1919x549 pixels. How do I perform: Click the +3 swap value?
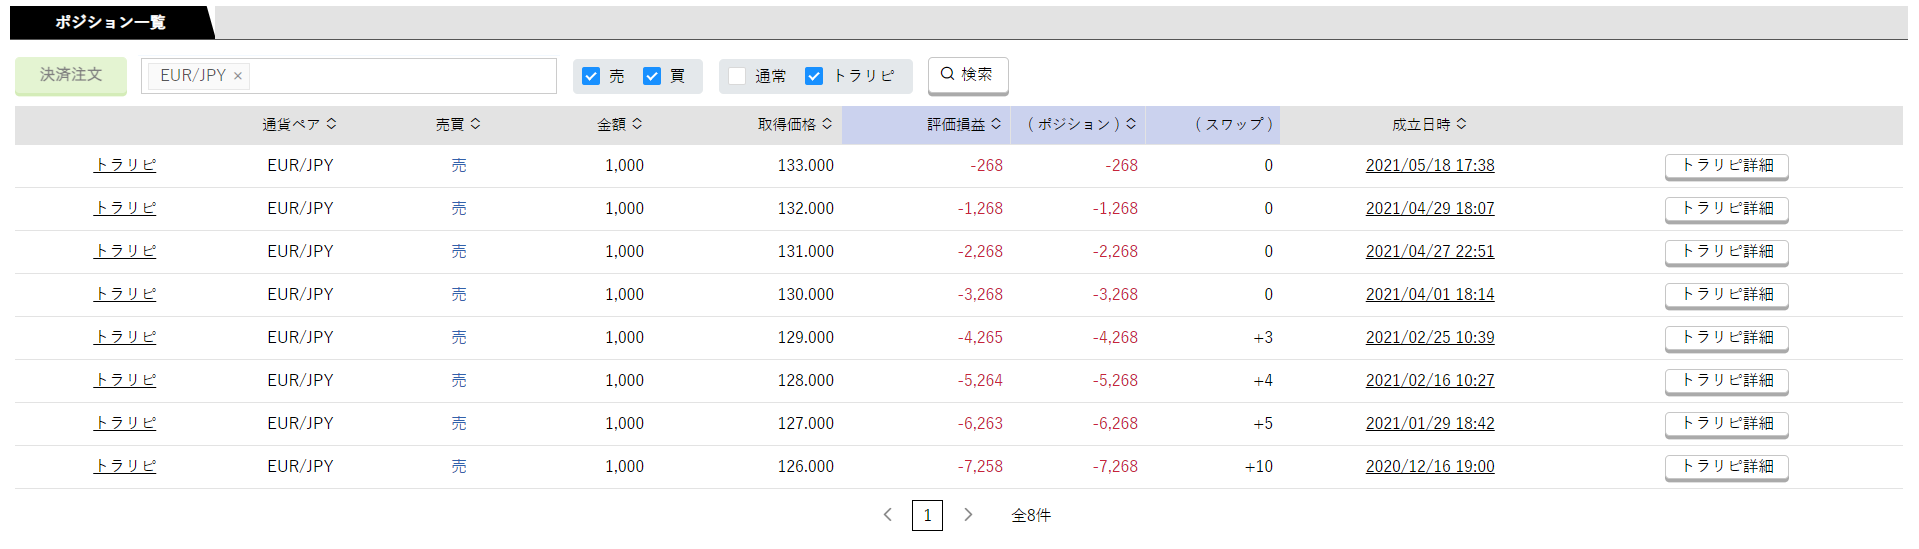(1263, 337)
